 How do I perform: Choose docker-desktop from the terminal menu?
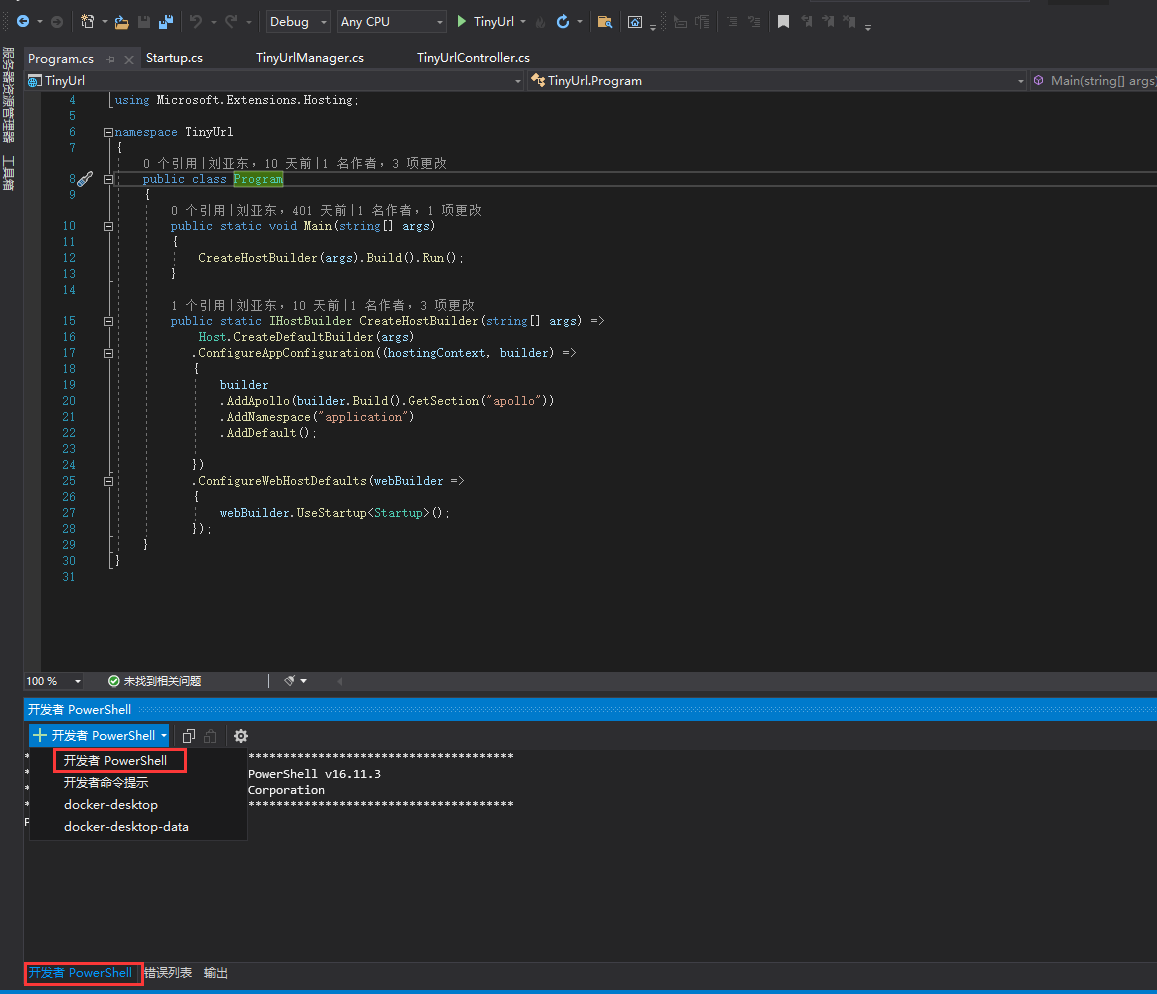111,804
